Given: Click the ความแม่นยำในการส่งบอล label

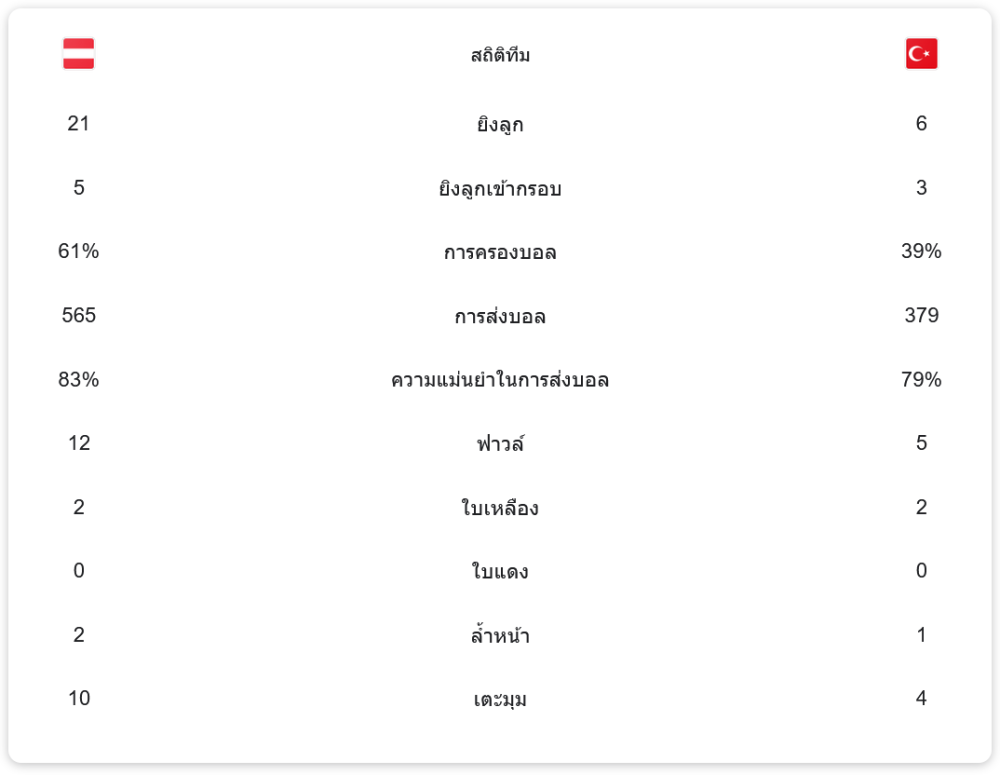Looking at the screenshot, I should [x=500, y=380].
